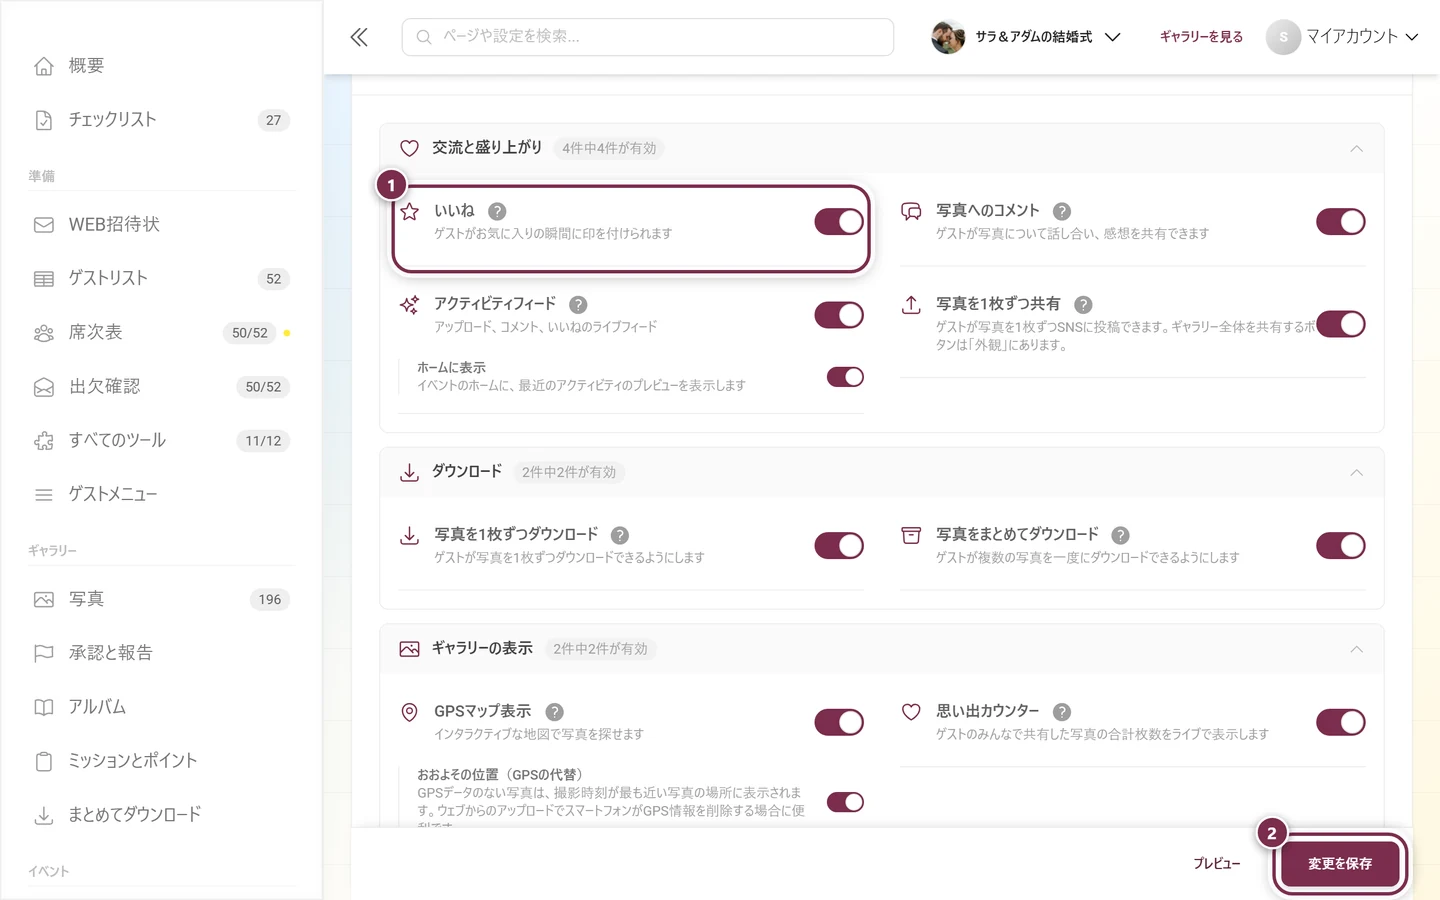Click help icon next to 写真を1枚ずつ共有

1083,304
